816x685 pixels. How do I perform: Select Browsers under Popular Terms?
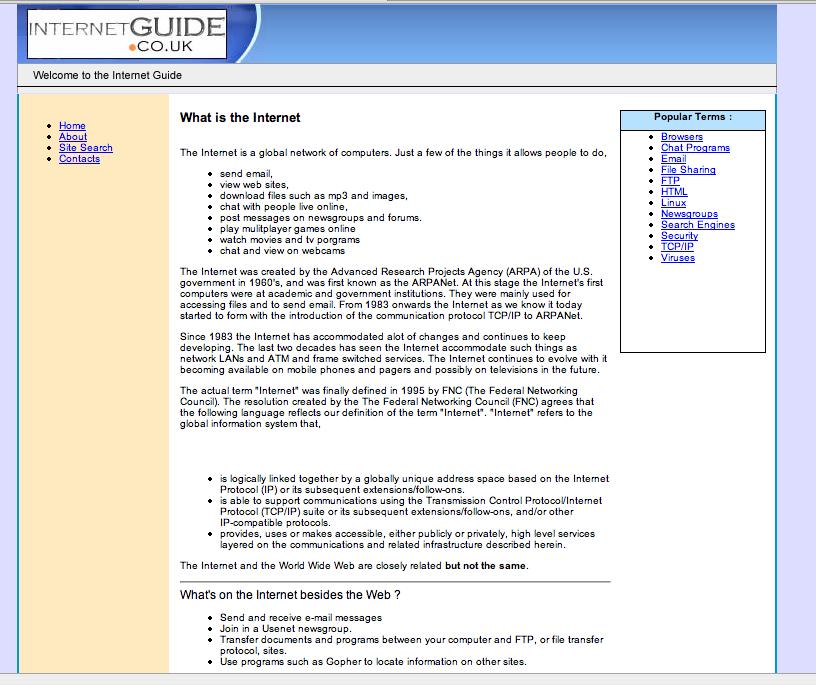682,137
